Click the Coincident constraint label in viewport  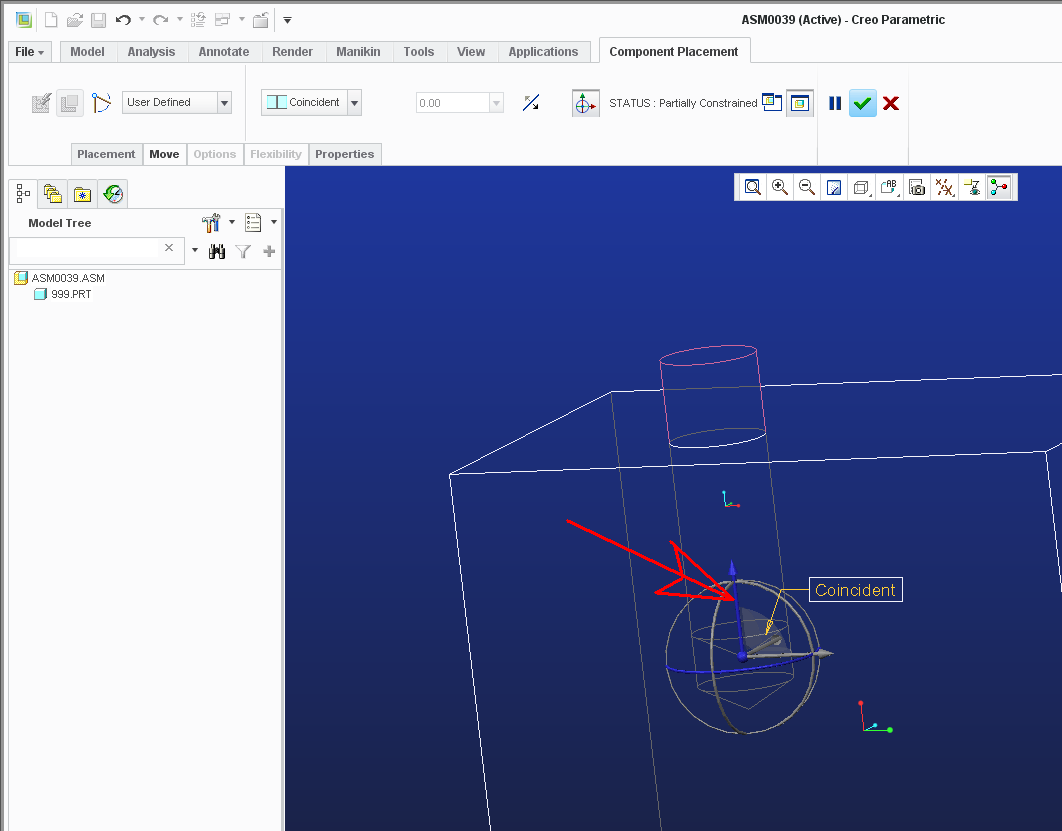coord(855,590)
